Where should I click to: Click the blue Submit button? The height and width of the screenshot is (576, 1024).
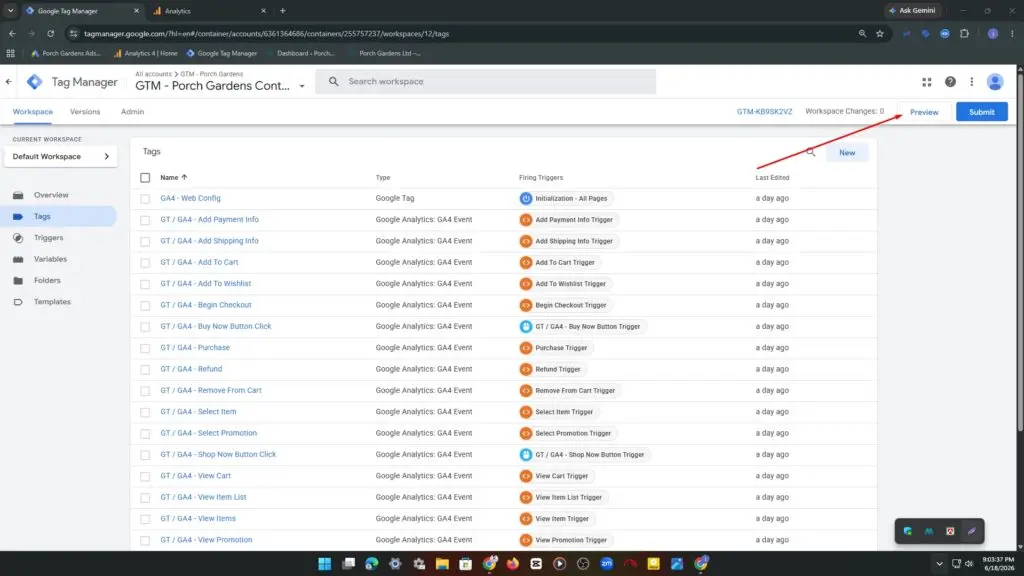tap(982, 112)
